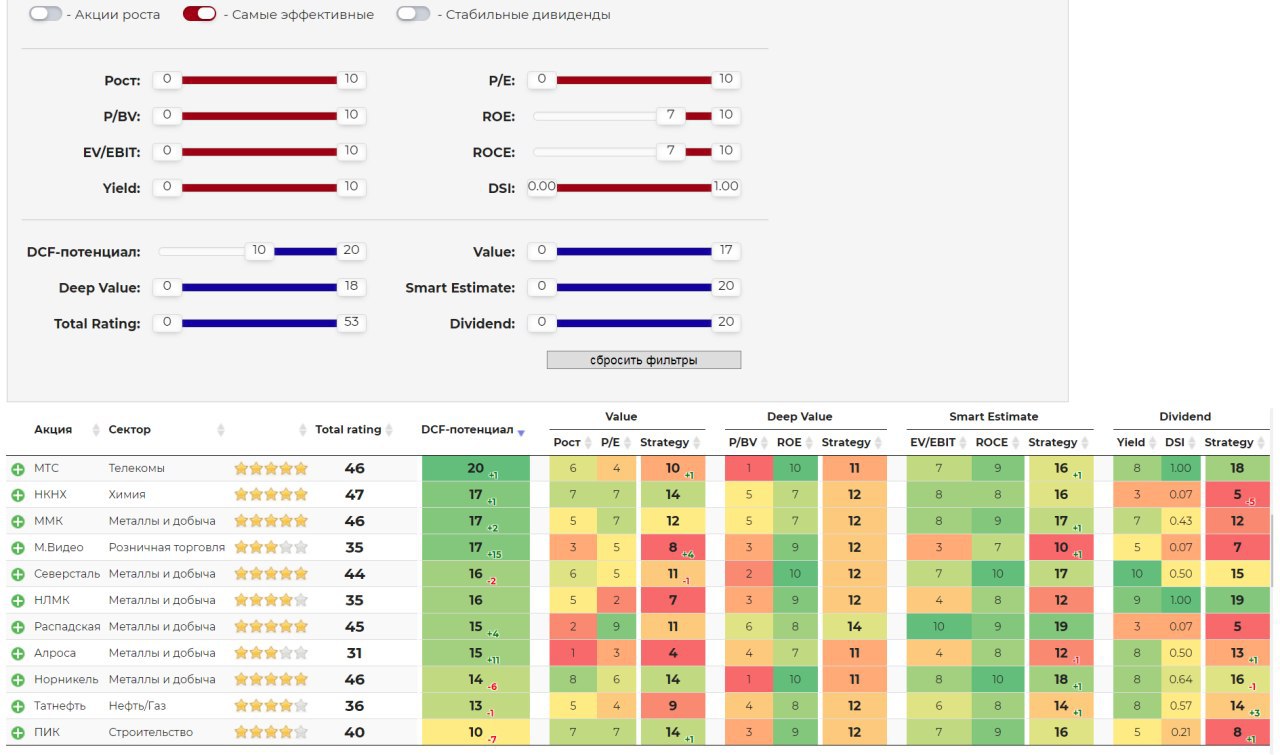The height and width of the screenshot is (755, 1280).
Task: Click the DCF-потенциал slider handle showing 10
Action: pos(259,251)
